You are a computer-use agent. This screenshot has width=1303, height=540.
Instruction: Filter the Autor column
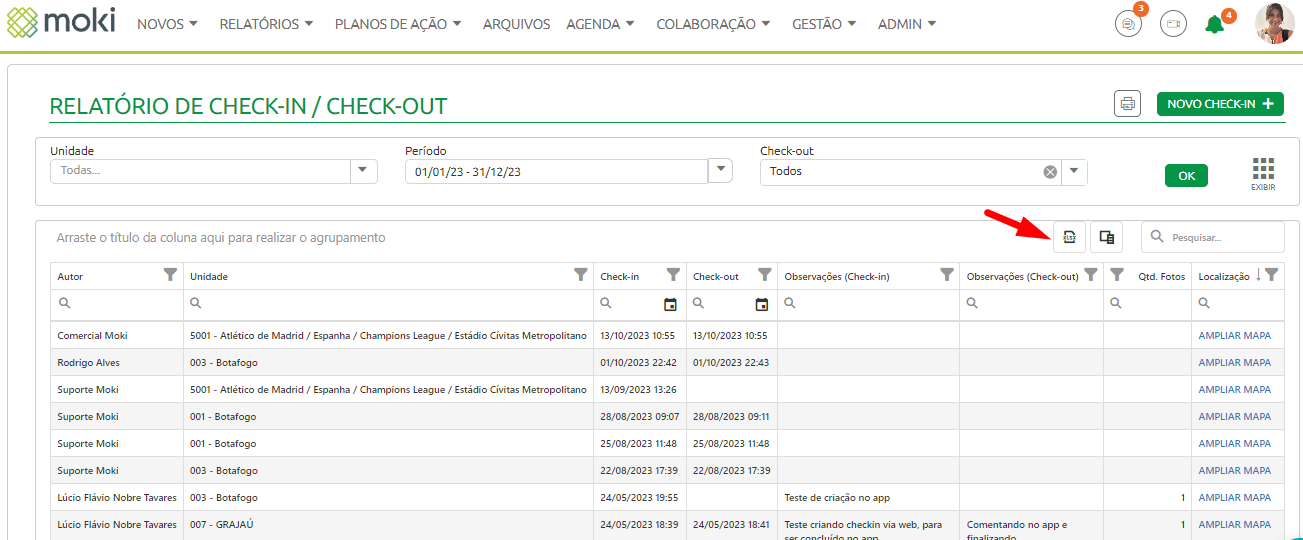pos(170,275)
